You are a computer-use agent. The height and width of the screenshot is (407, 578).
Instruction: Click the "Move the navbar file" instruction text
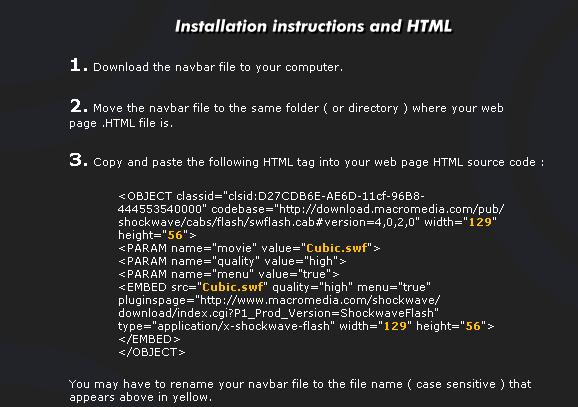(x=286, y=115)
